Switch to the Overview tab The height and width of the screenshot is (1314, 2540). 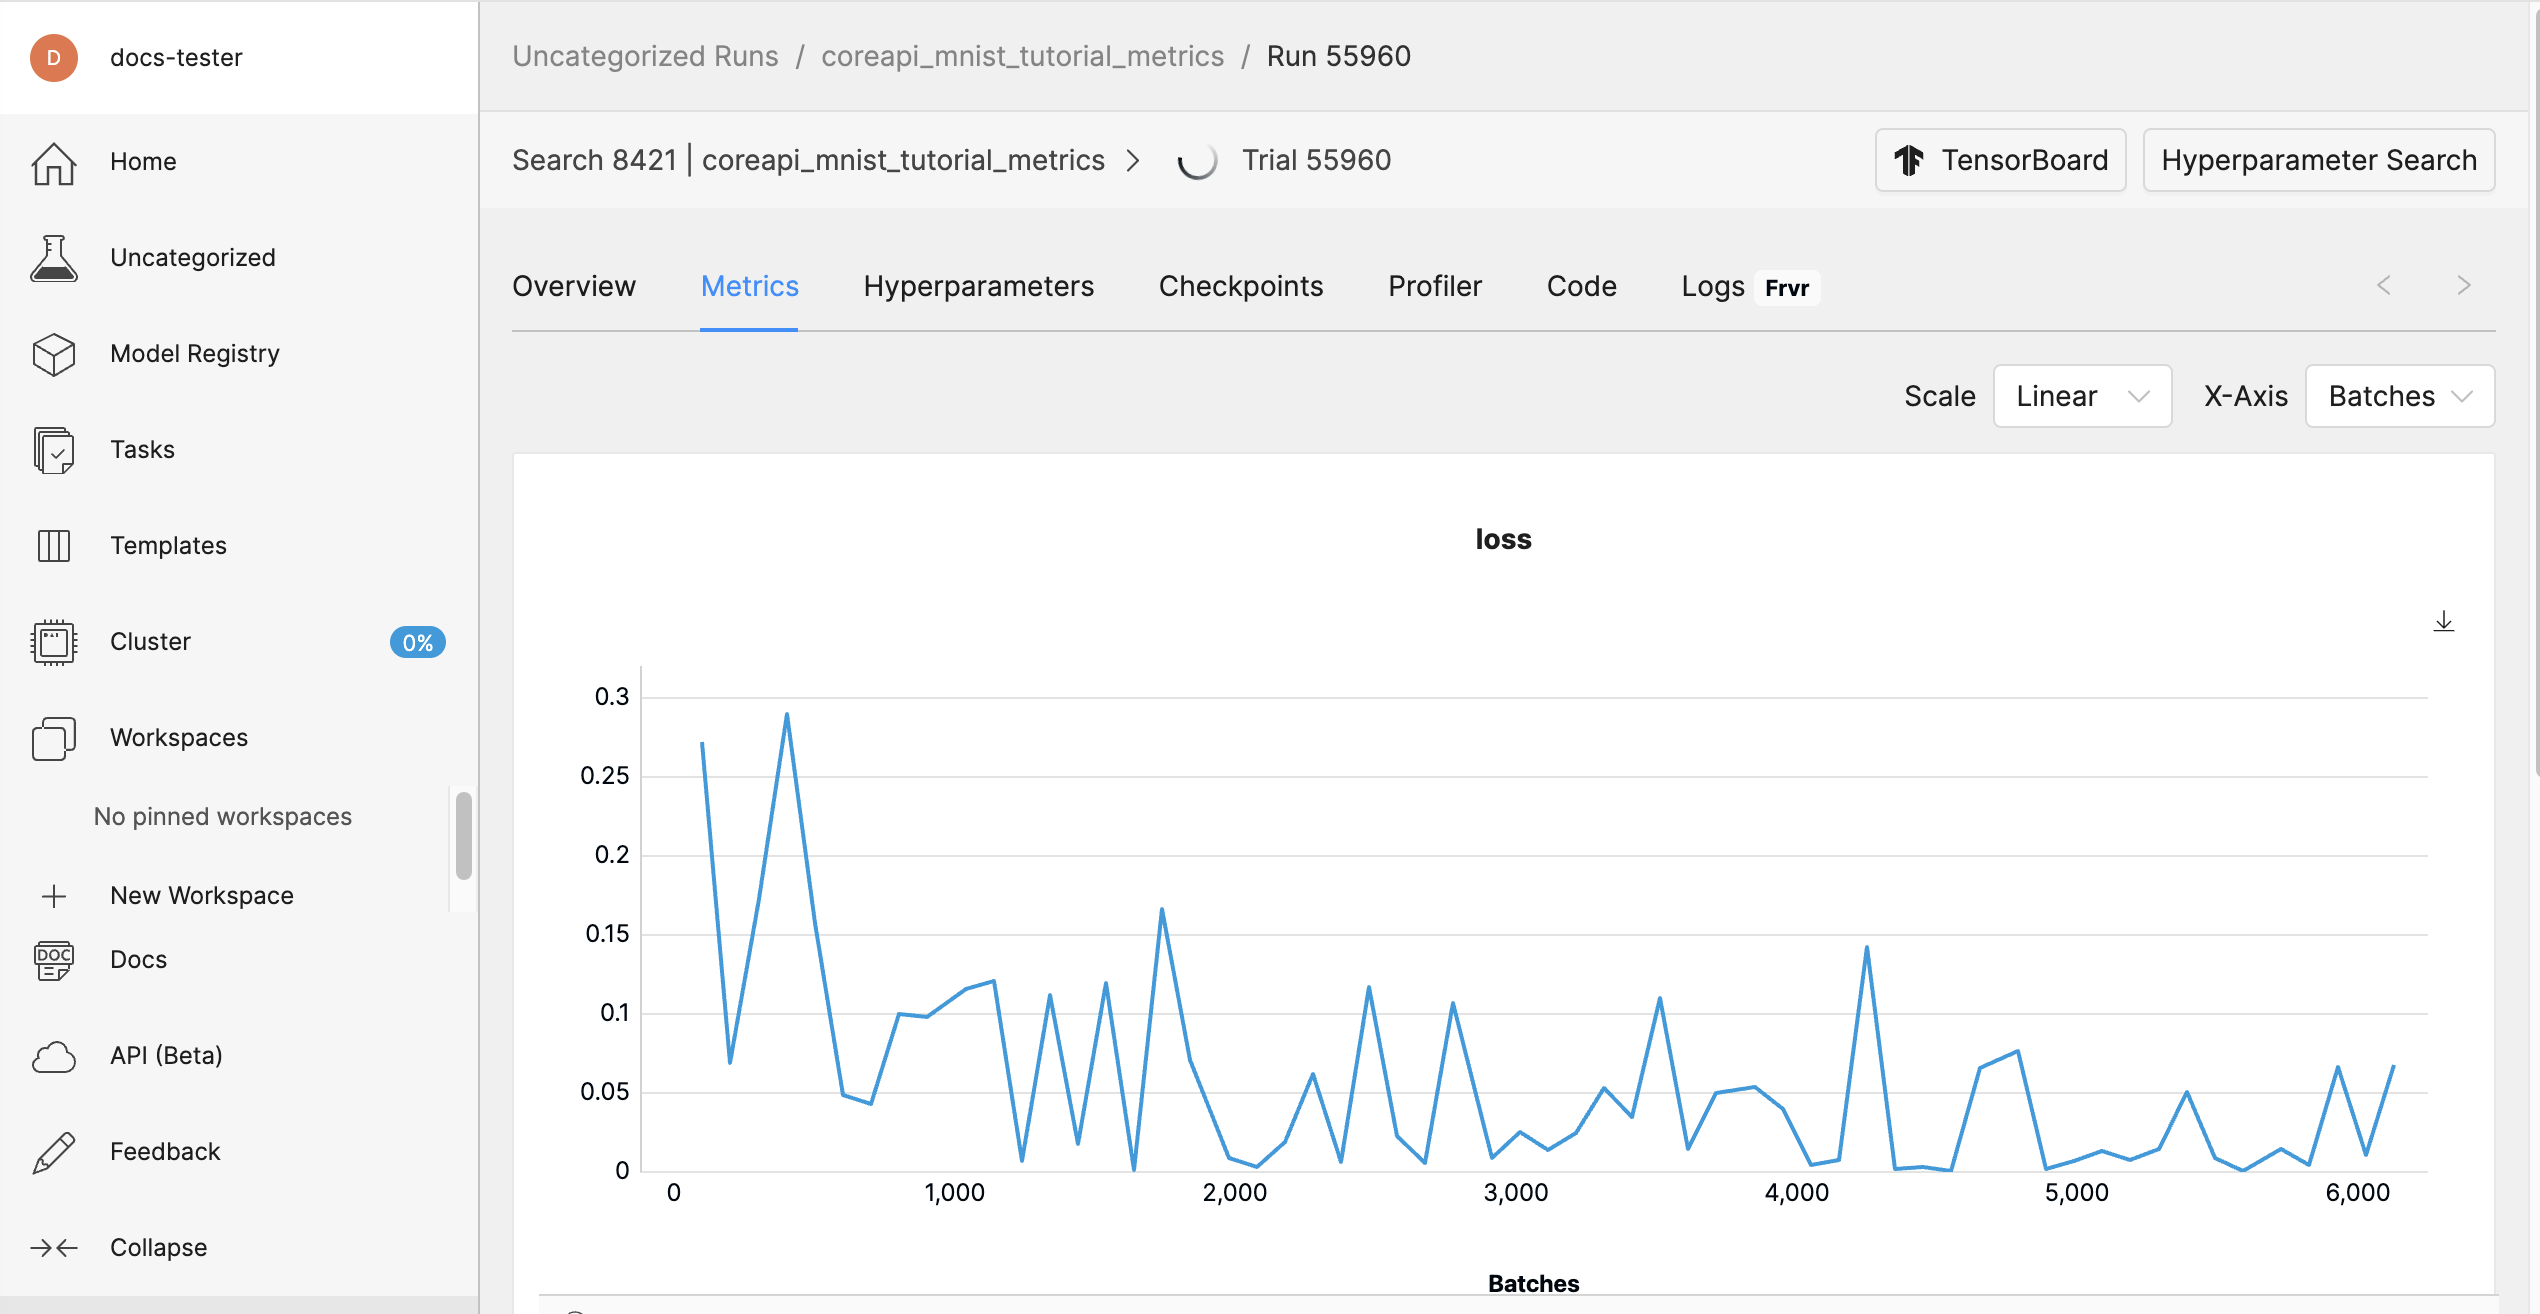pos(574,286)
